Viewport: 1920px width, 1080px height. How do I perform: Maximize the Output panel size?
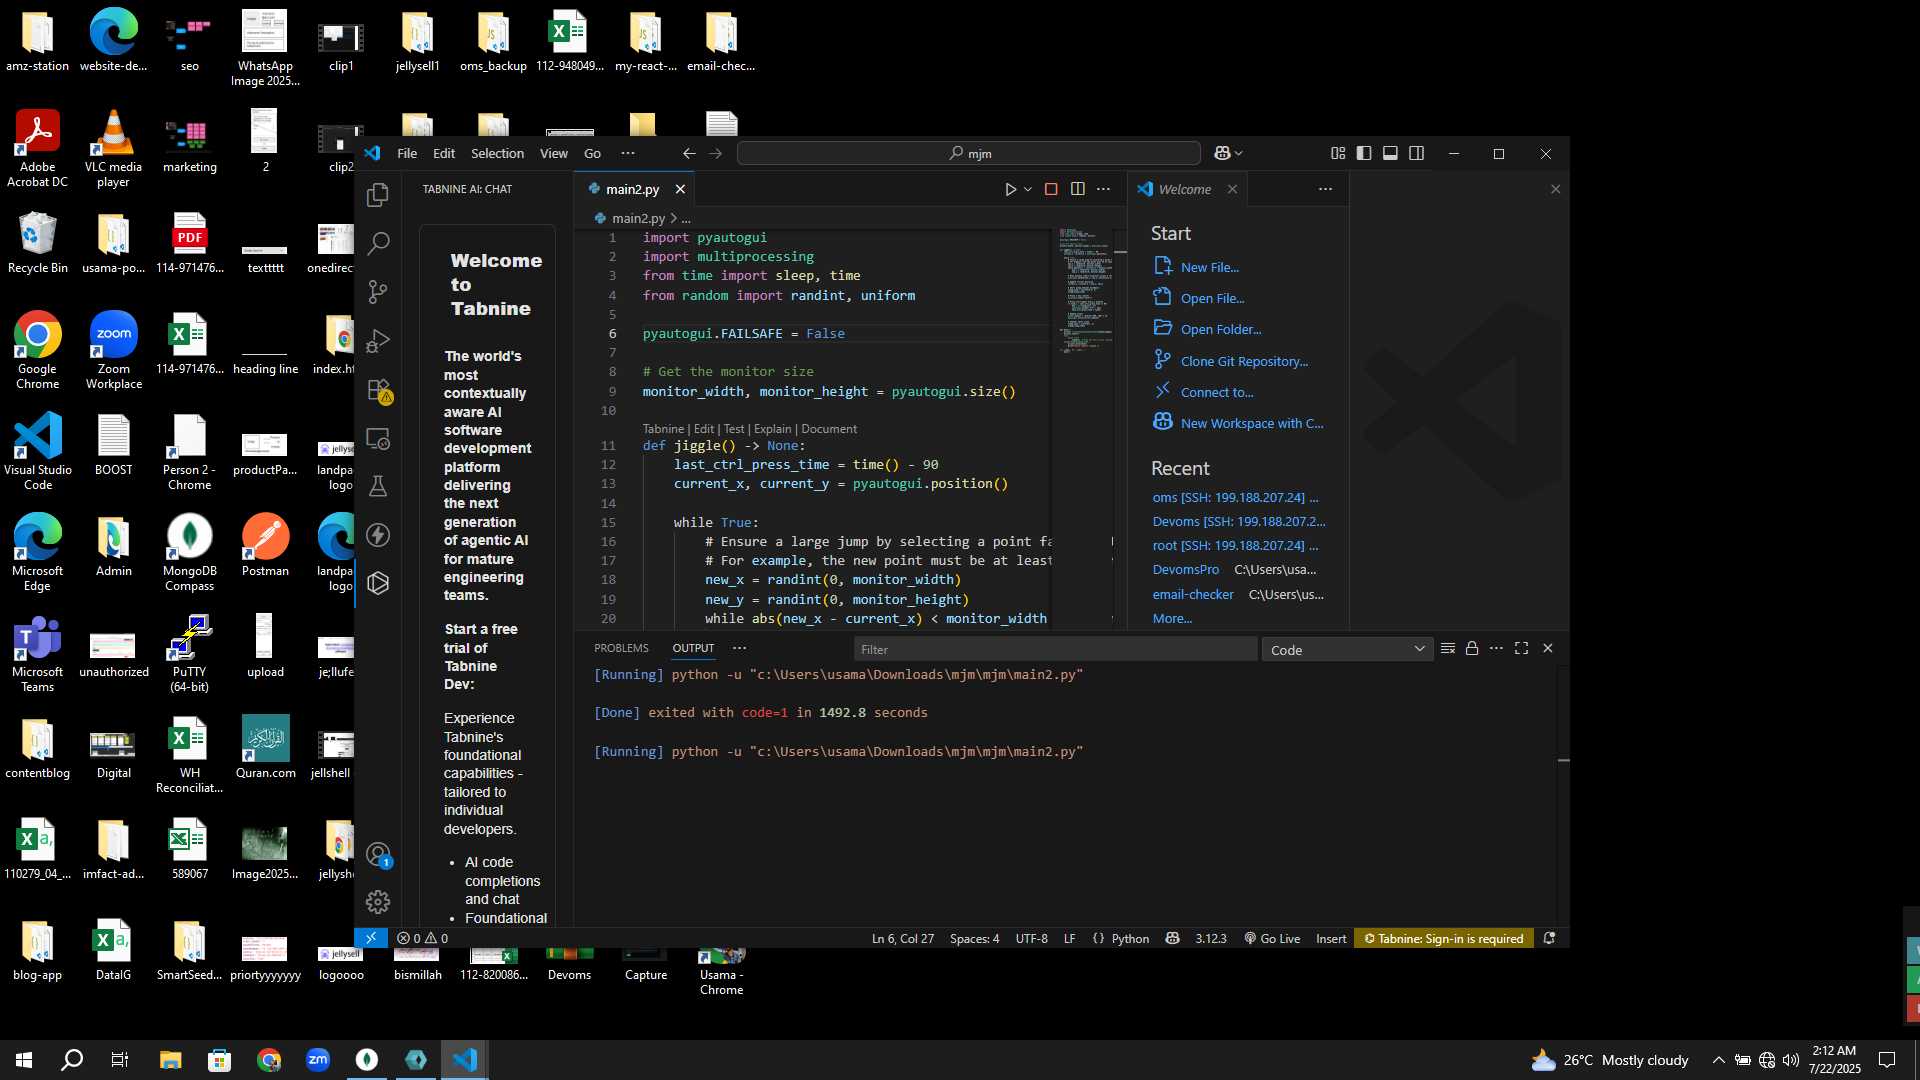click(x=1521, y=648)
